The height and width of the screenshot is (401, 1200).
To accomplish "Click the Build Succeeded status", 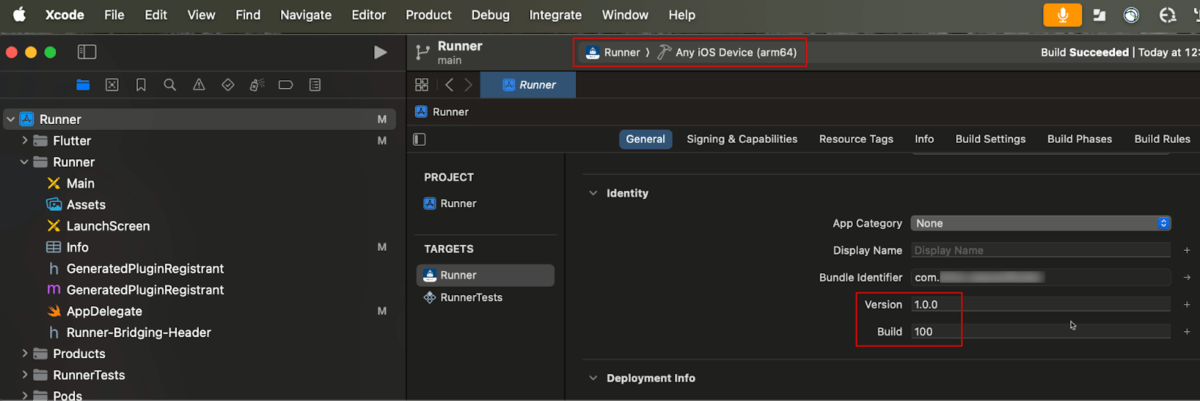I will coord(1084,52).
